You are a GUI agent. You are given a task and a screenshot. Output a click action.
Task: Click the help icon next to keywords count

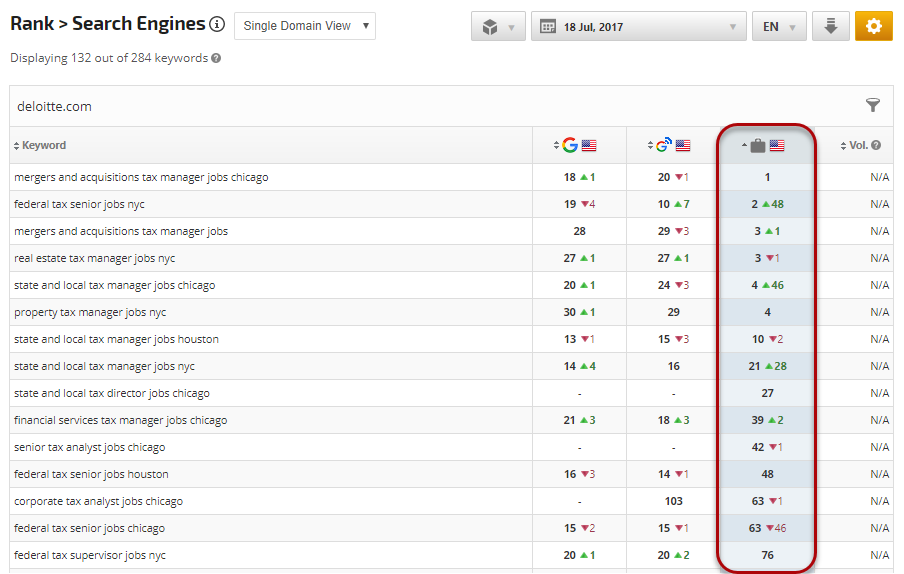(216, 58)
